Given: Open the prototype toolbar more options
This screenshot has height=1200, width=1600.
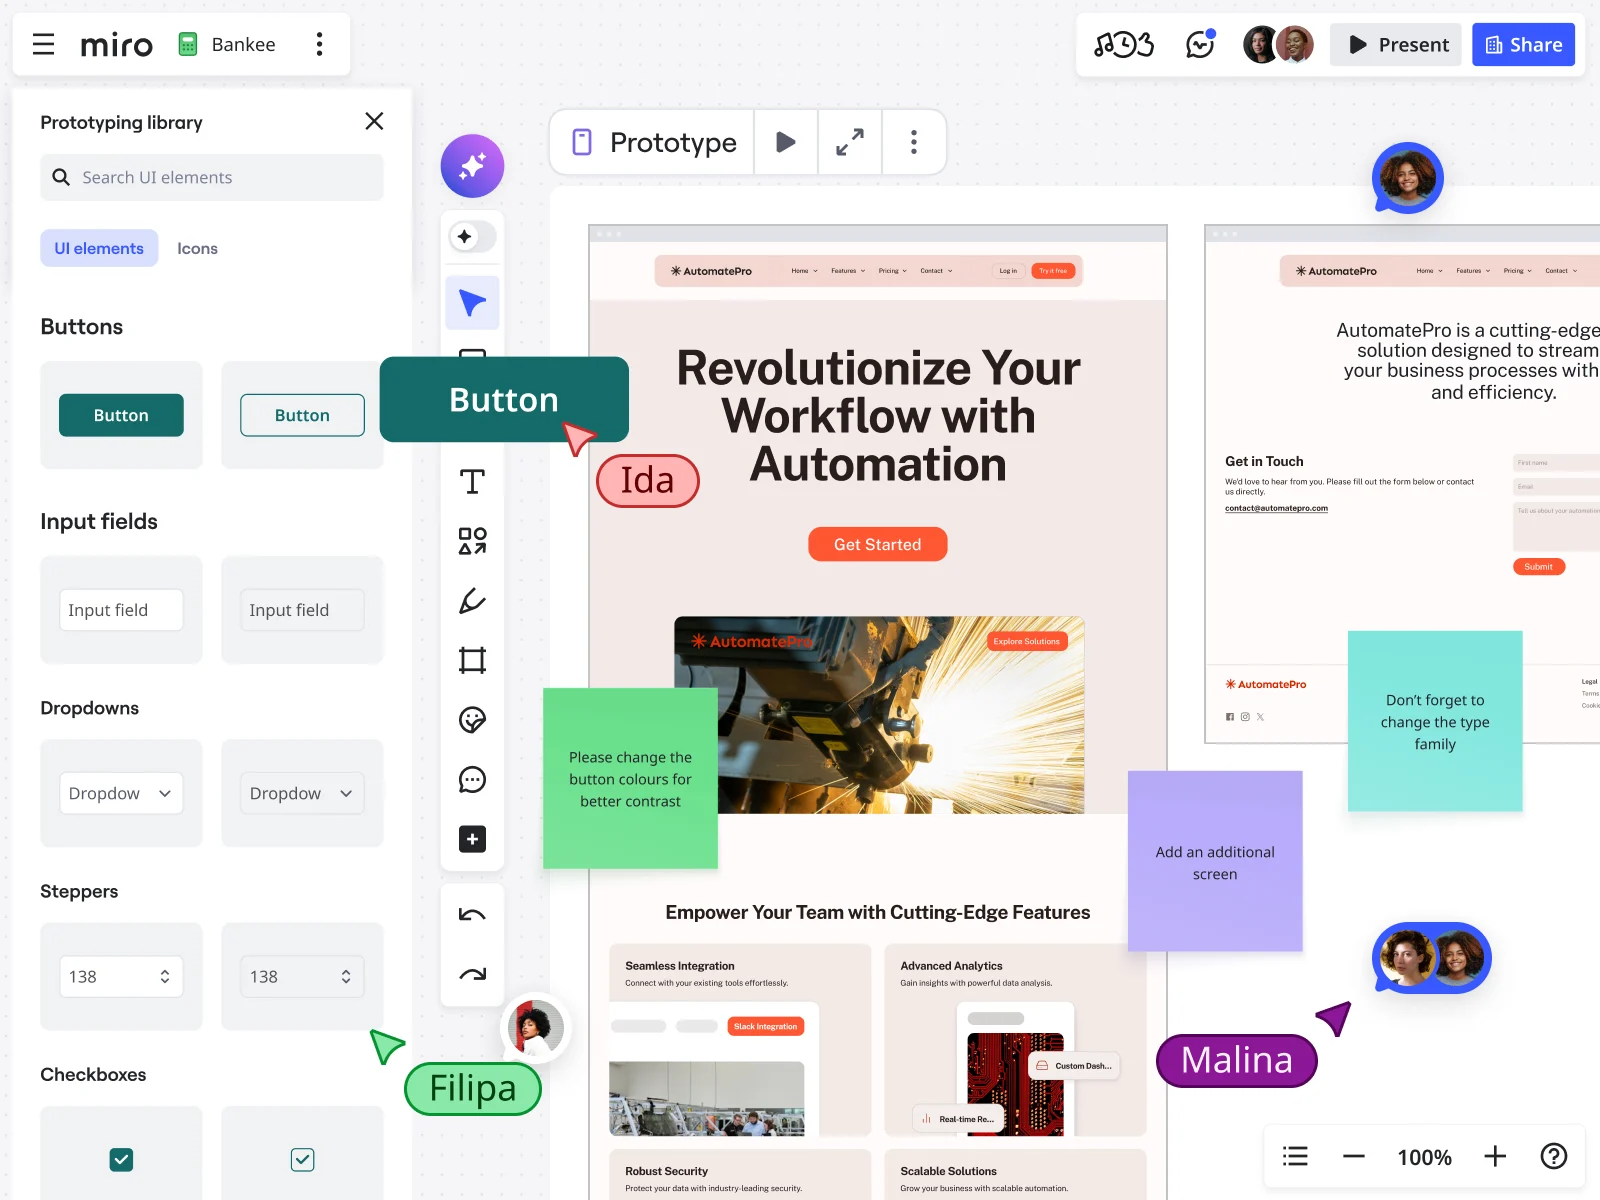Looking at the screenshot, I should coord(914,142).
